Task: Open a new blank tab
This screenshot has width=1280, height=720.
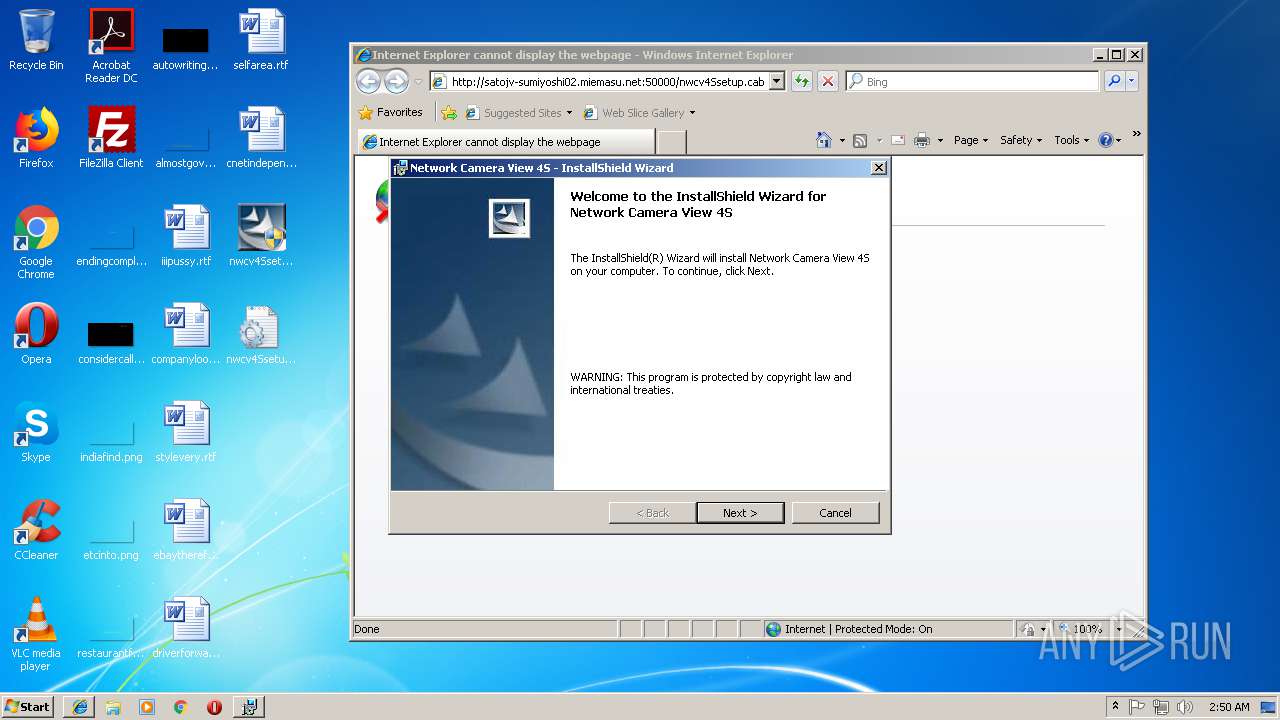Action: pyautogui.click(x=671, y=142)
